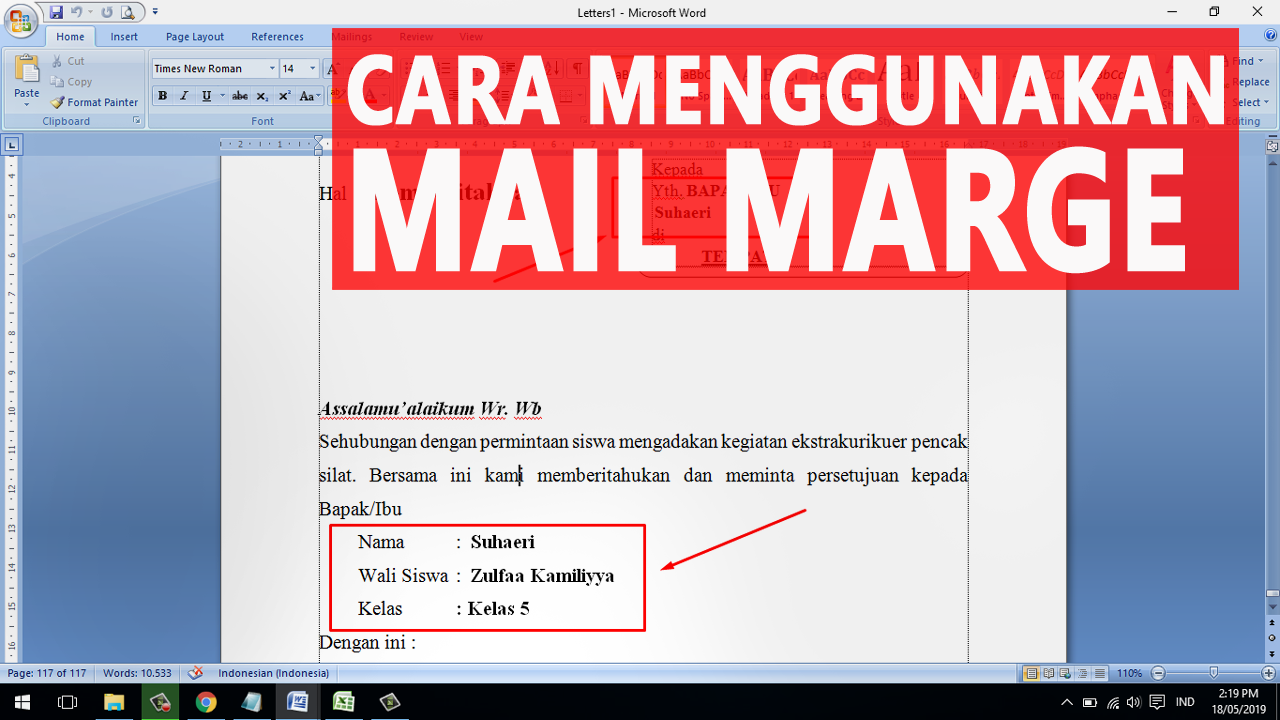The width and height of the screenshot is (1280, 720).
Task: Open word count from status bar
Action: pos(137,673)
